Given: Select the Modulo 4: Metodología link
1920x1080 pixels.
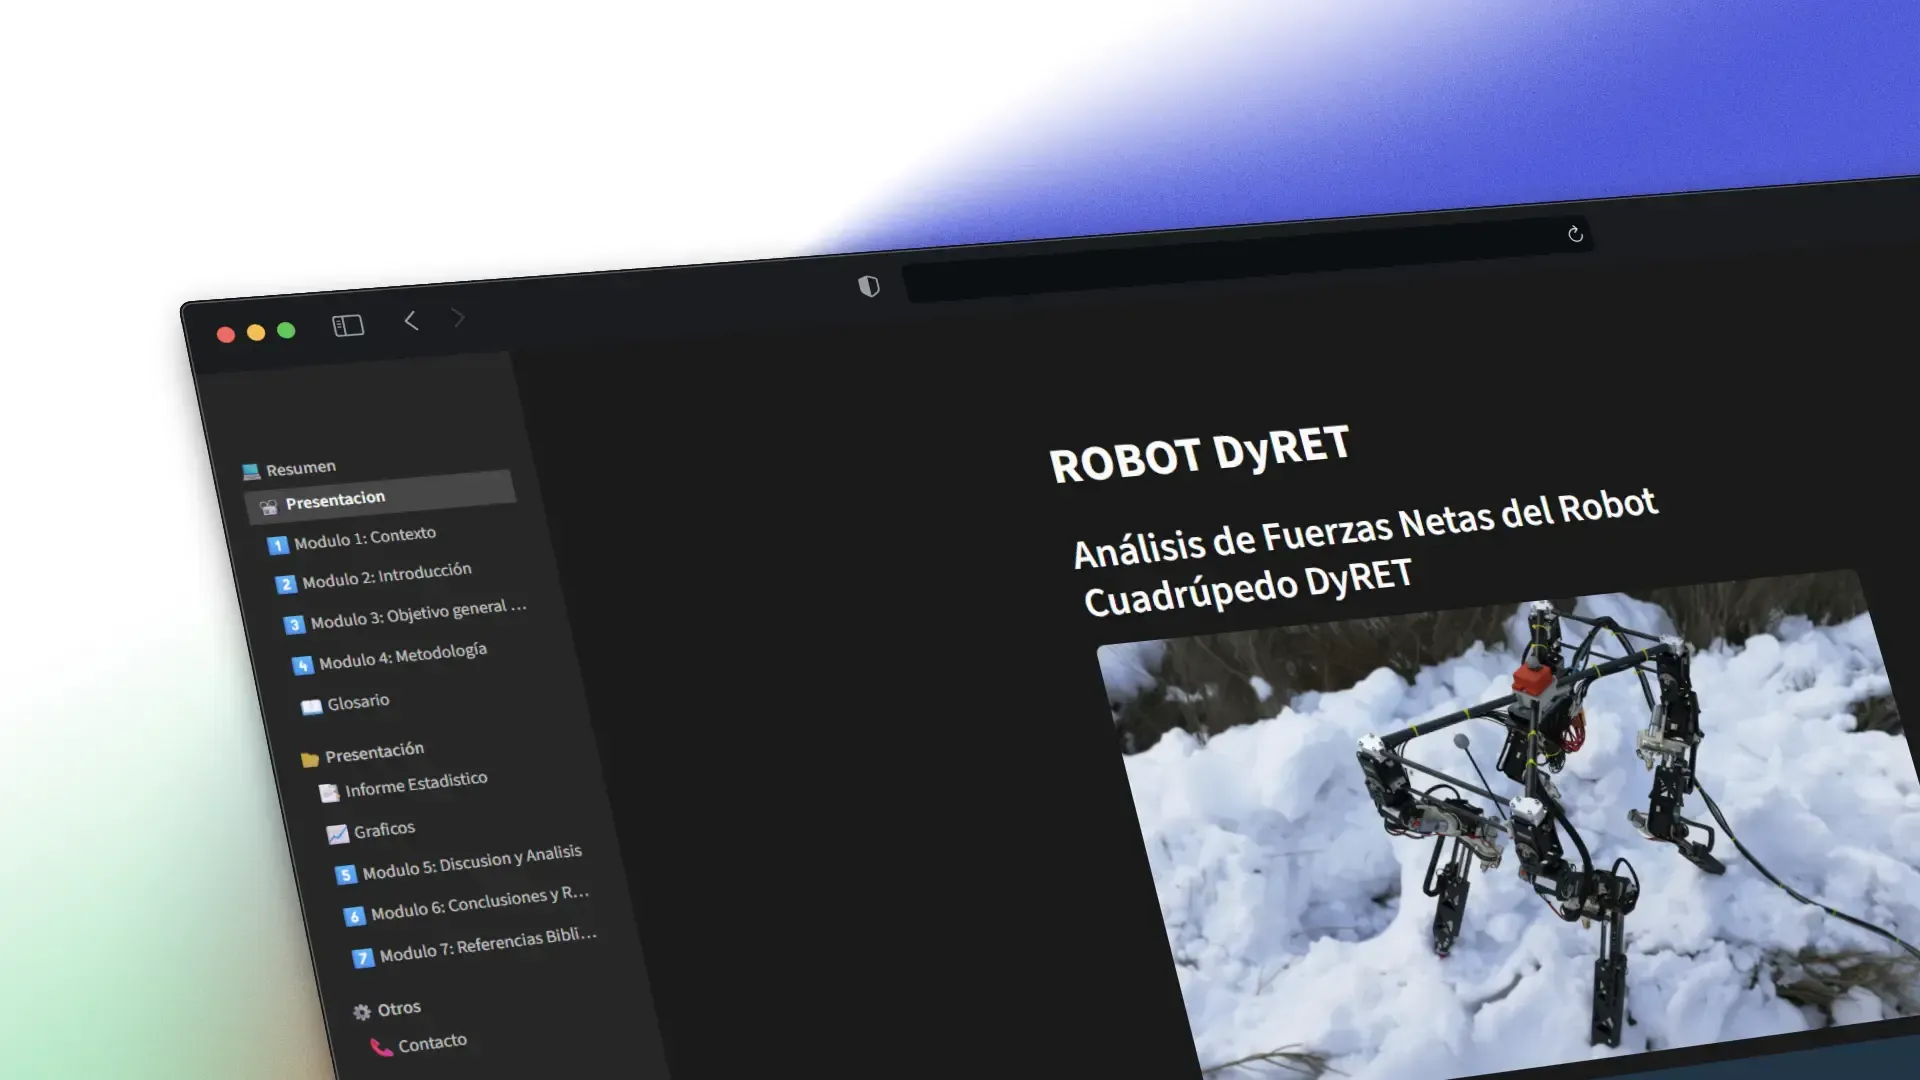Looking at the screenshot, I should click(401, 652).
